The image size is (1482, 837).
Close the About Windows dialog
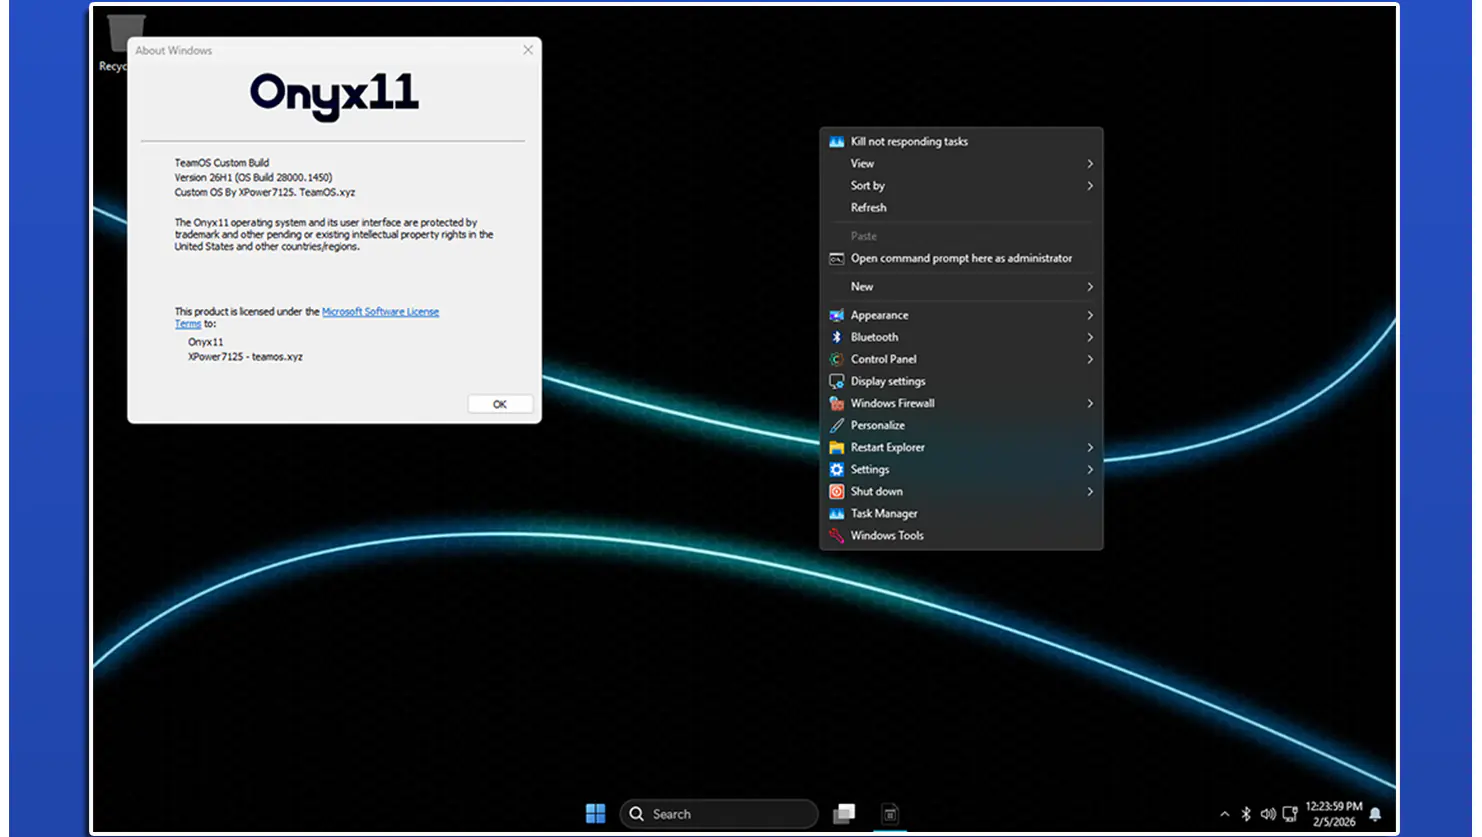(528, 50)
